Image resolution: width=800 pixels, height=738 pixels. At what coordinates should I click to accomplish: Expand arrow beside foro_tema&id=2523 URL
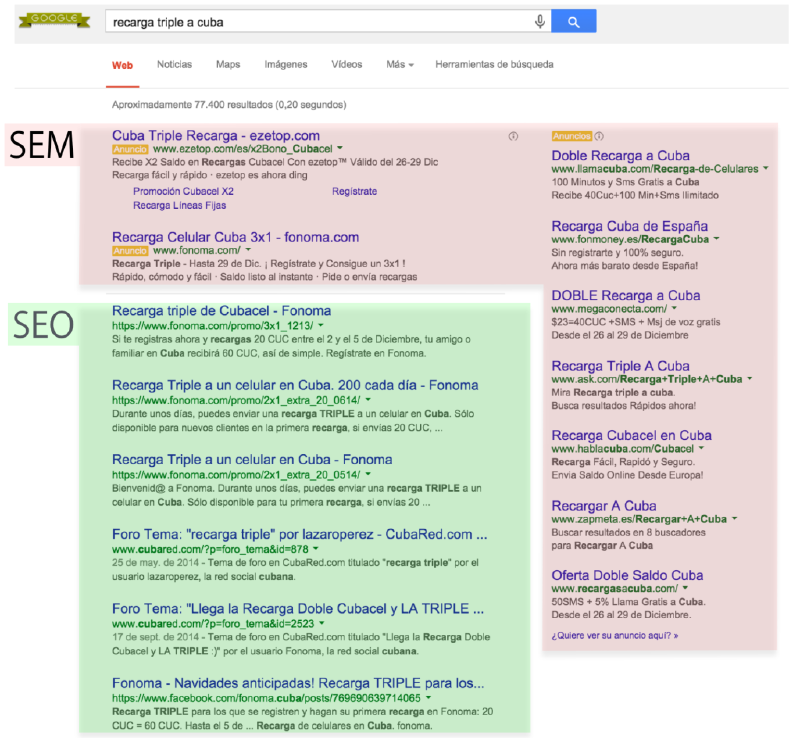point(322,623)
